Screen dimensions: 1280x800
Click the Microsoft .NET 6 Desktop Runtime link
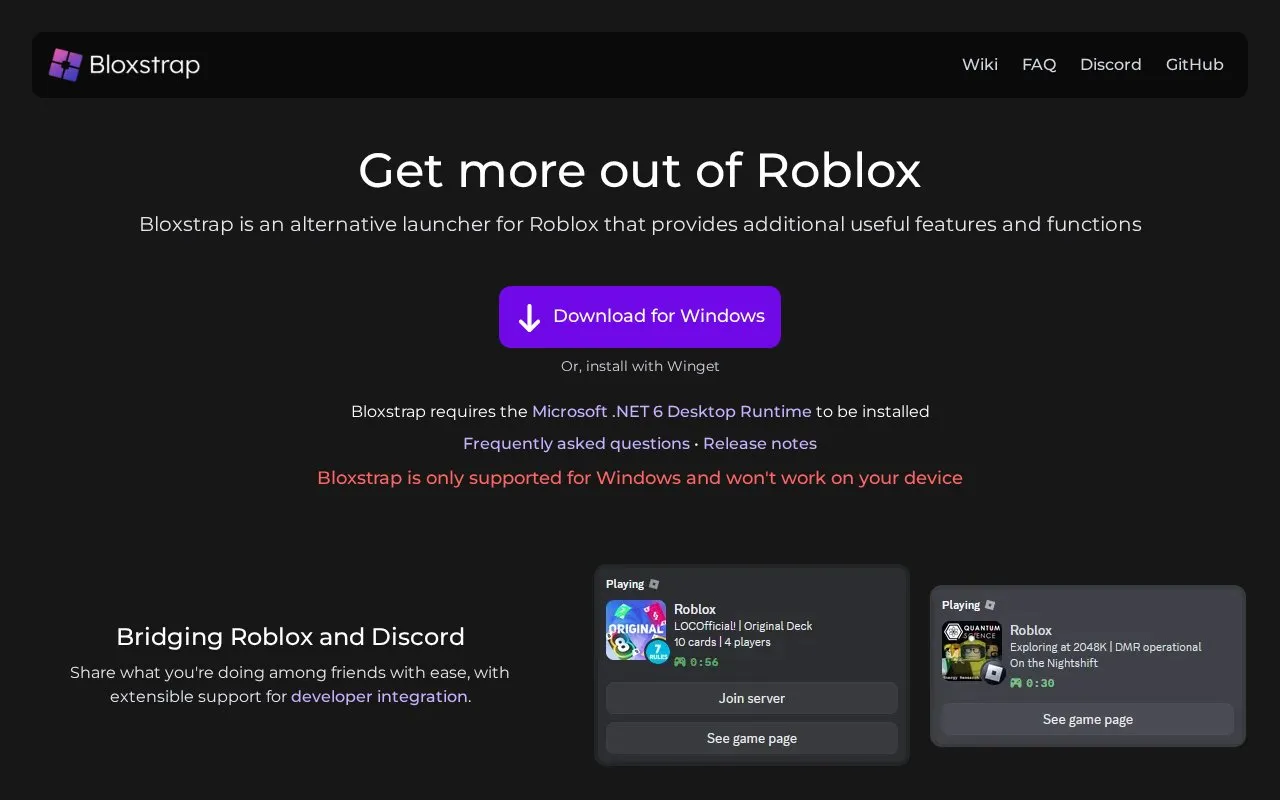(x=672, y=411)
